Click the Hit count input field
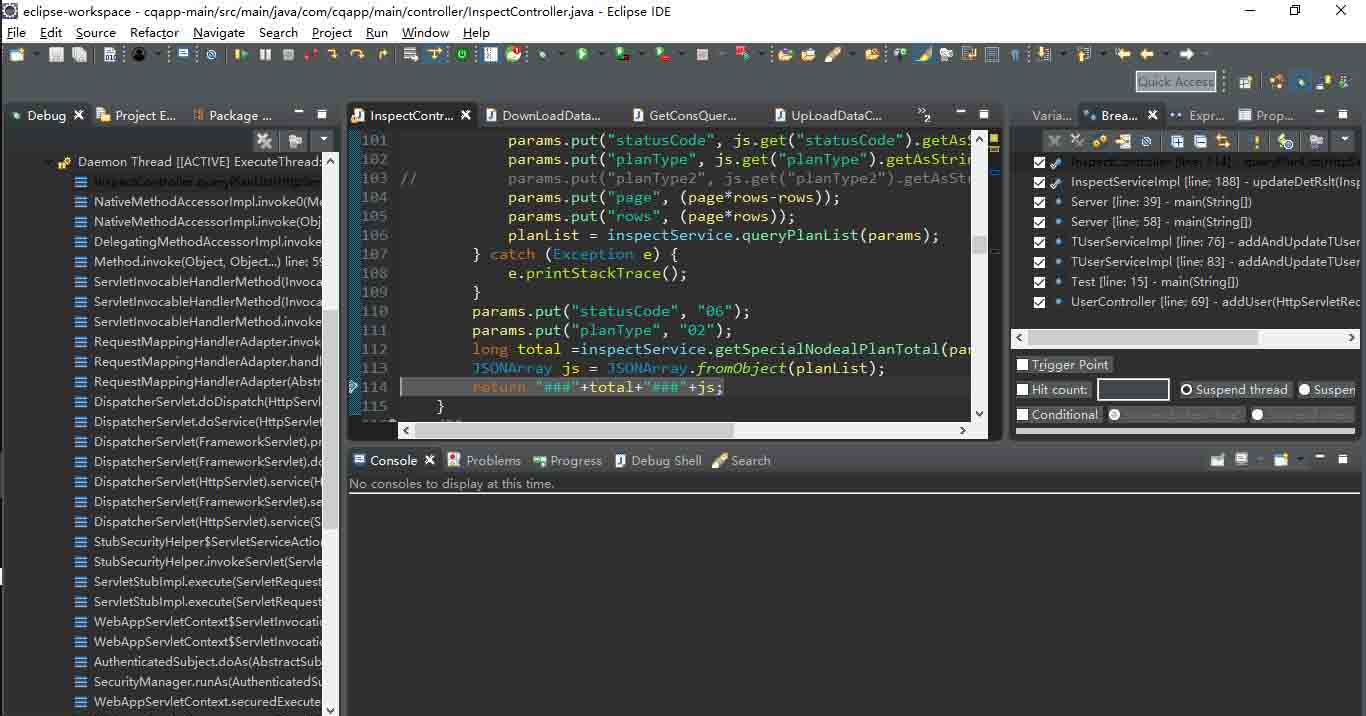Image resolution: width=1366 pixels, height=716 pixels. [1132, 390]
